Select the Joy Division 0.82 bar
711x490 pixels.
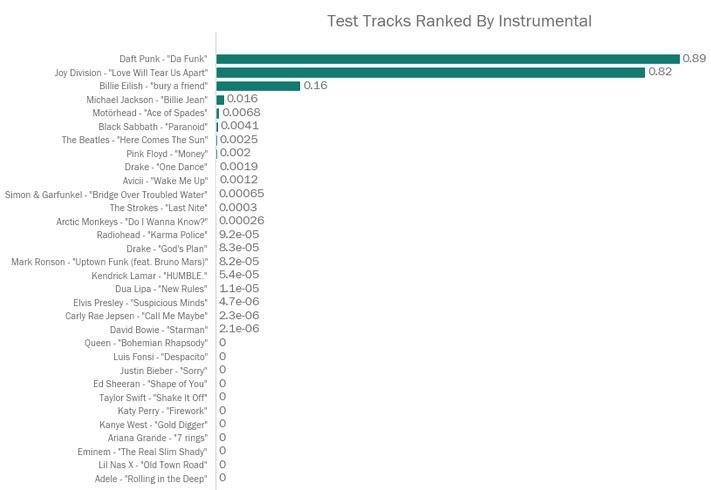pos(431,73)
